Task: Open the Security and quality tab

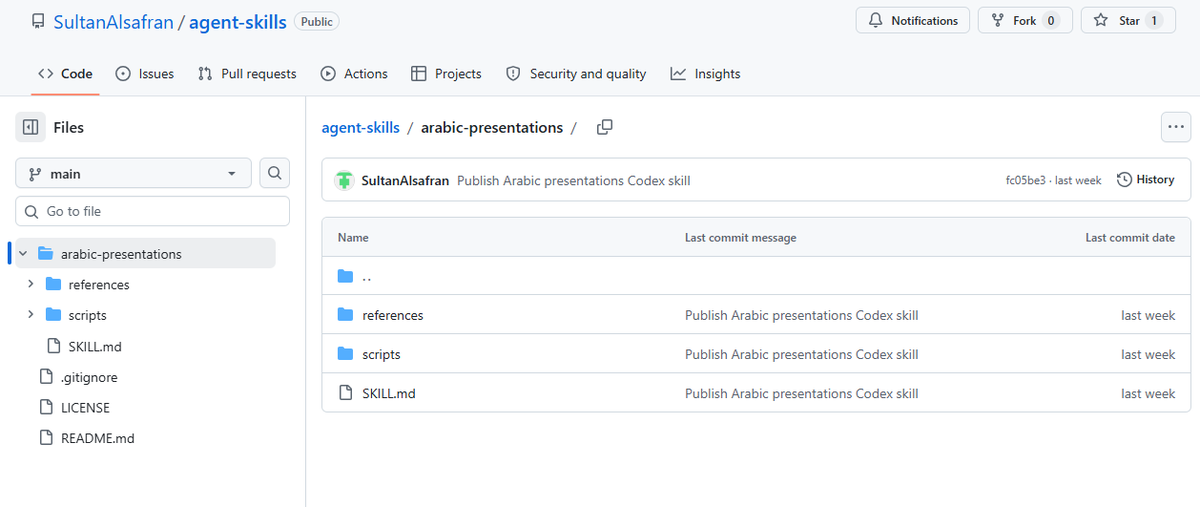Action: coord(576,74)
